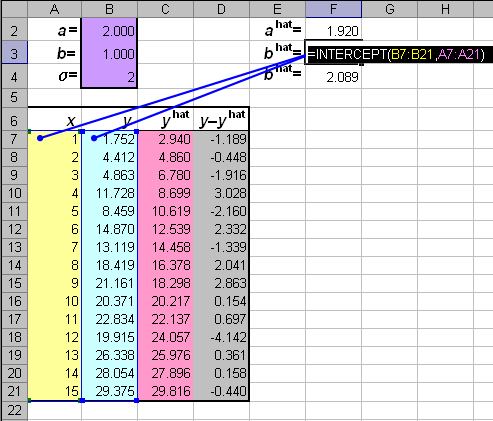Click sigma value cell showing 2

point(109,76)
